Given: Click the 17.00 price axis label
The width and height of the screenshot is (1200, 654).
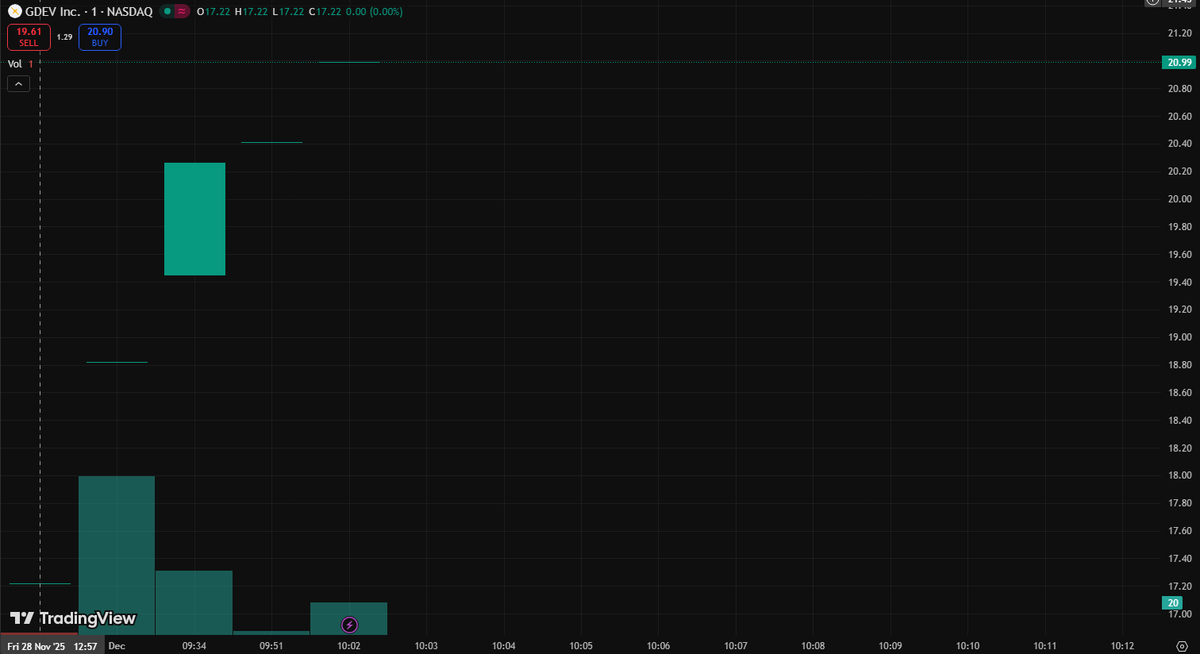Looking at the screenshot, I should click(1179, 614).
